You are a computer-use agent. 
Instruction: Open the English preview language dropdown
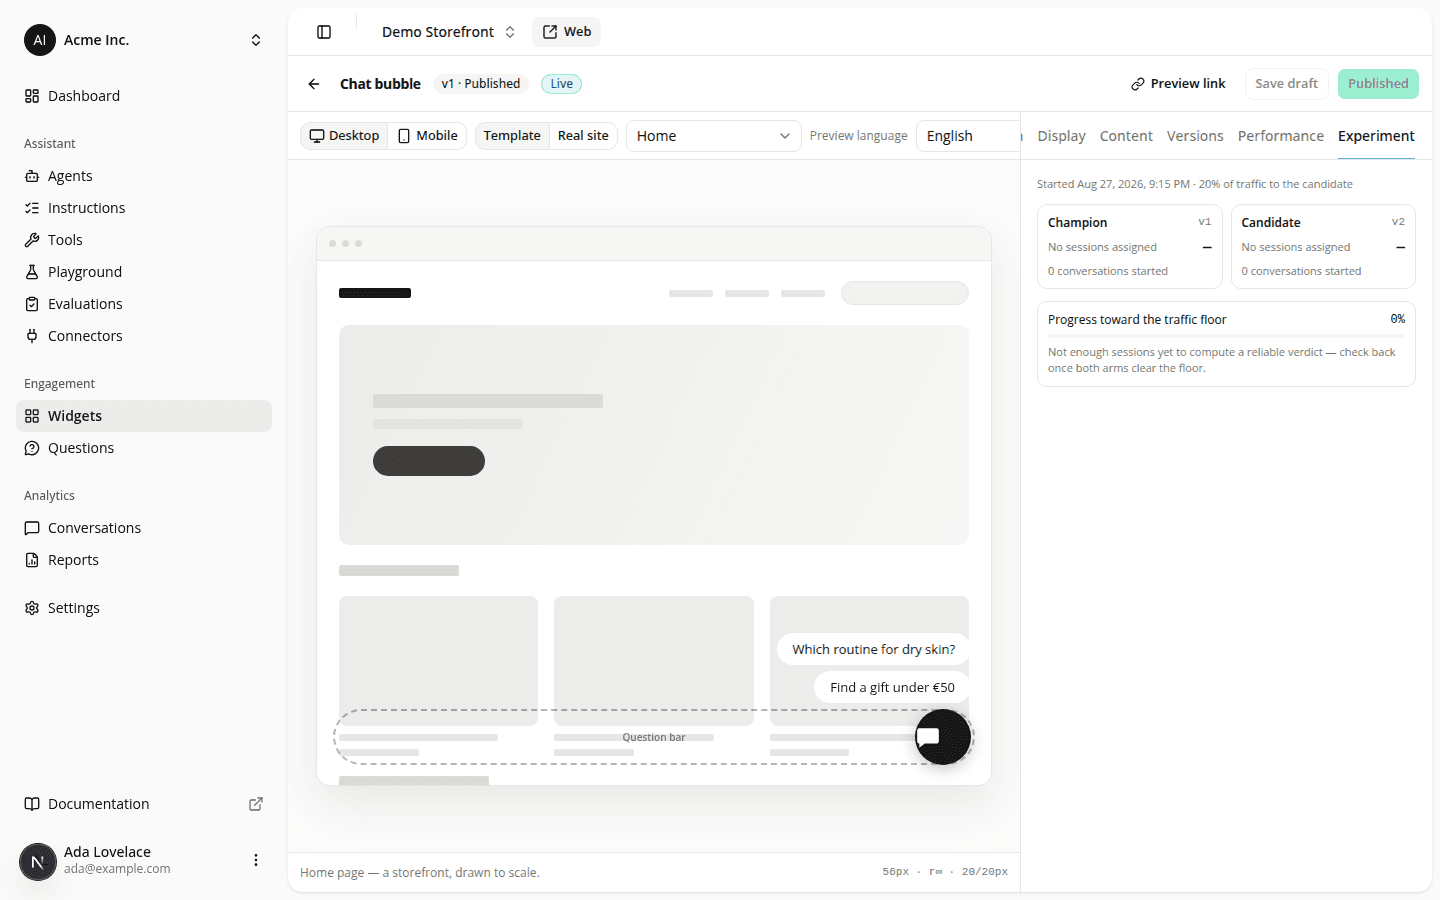(968, 136)
